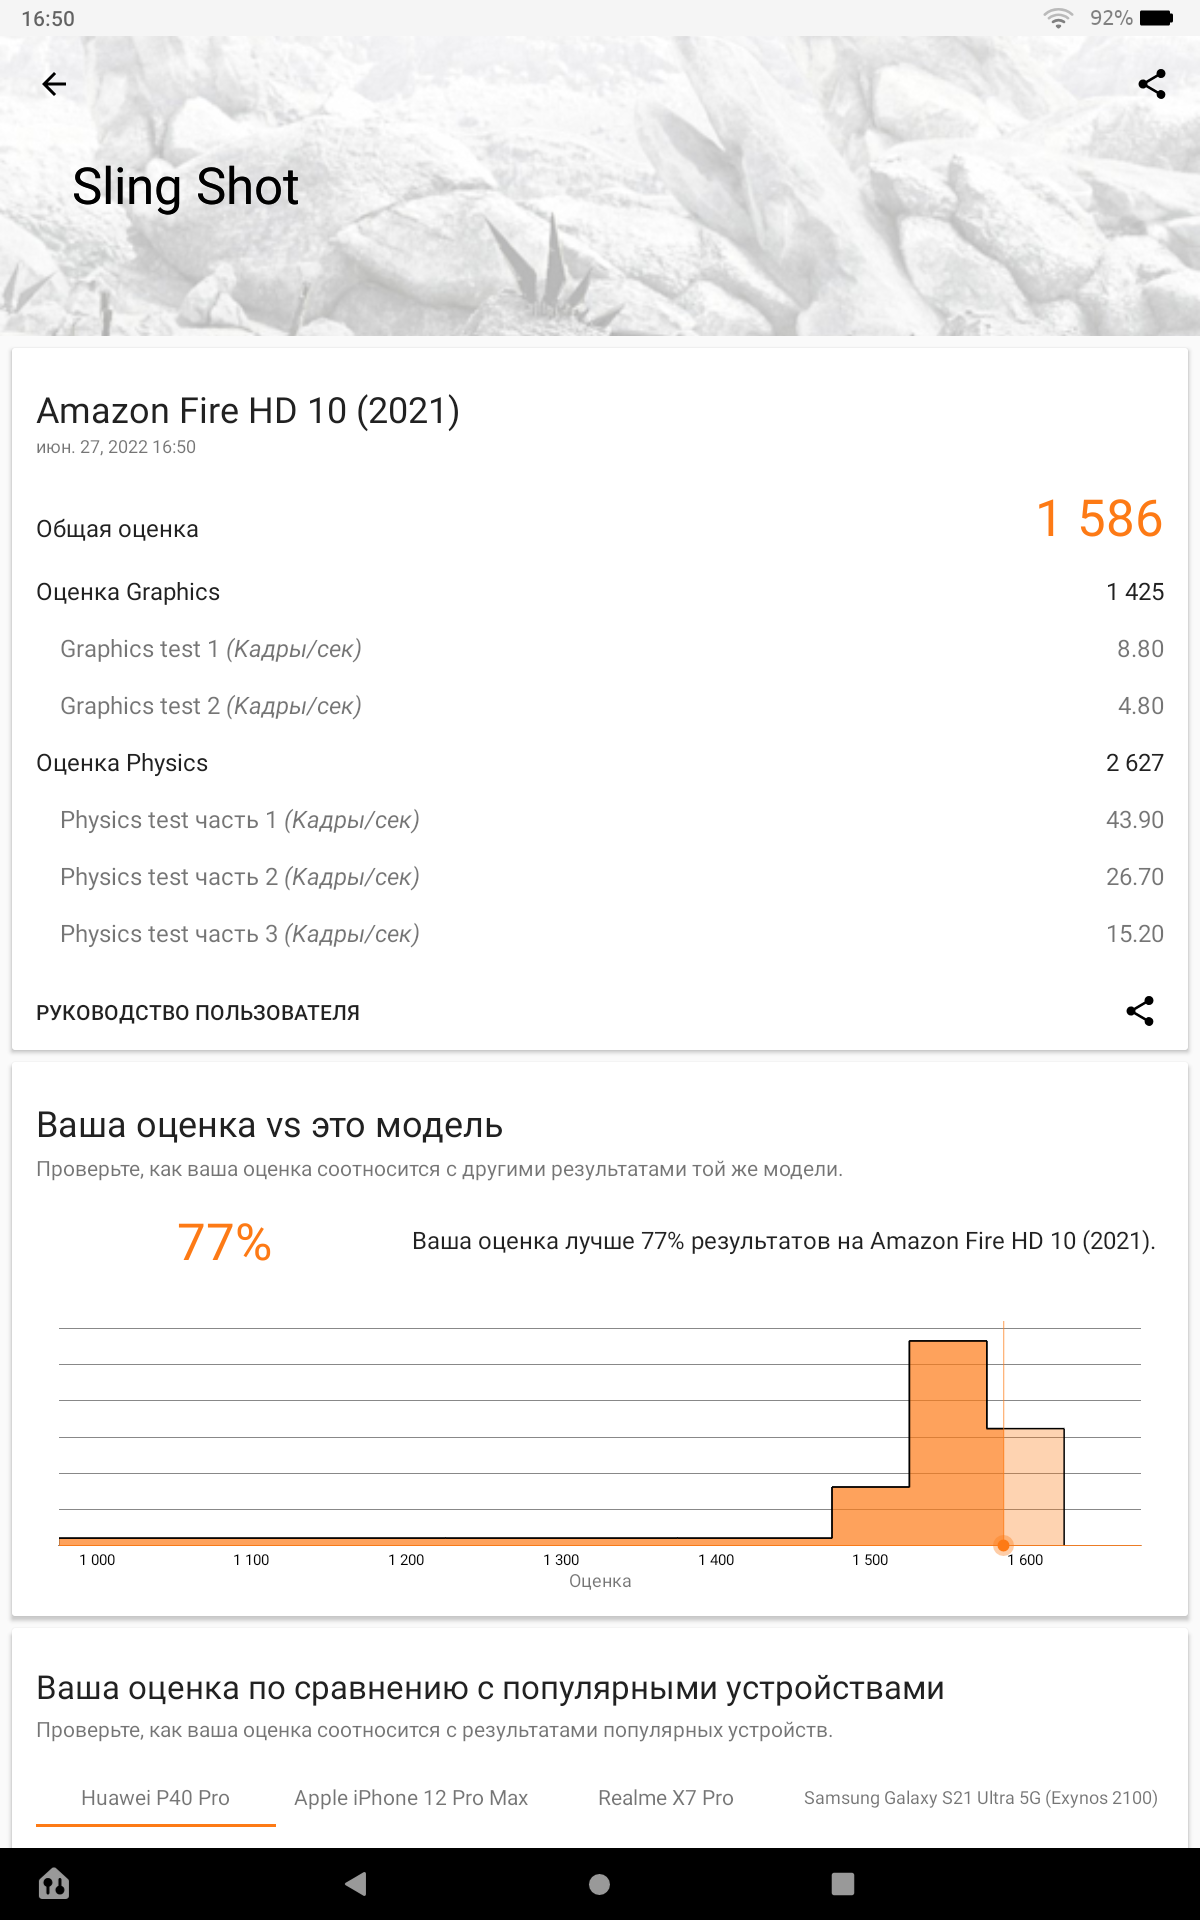
Task: Open РУКОВОДСТВО ПОЛЬЗОВАТЕЛЯ link
Action: tap(198, 1013)
